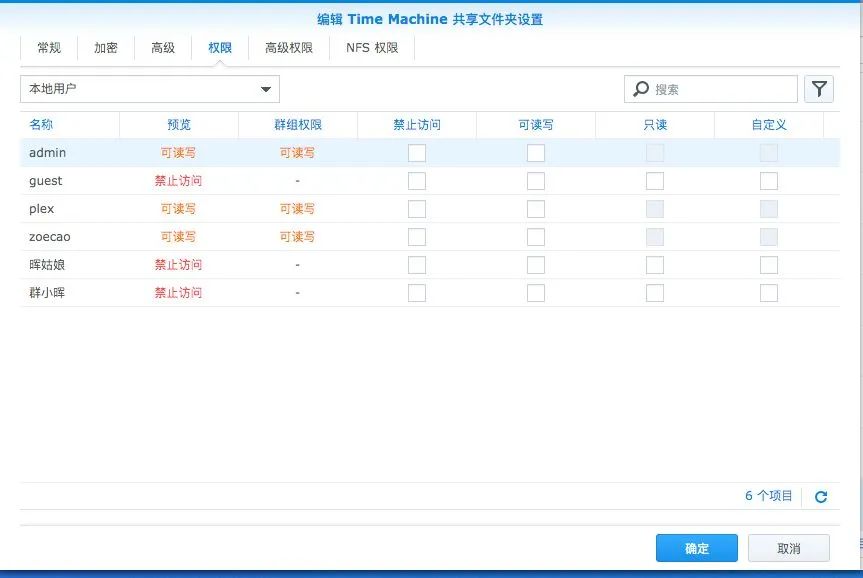863x578 pixels.
Task: Click 6 个项目 item count text
Action: click(768, 496)
